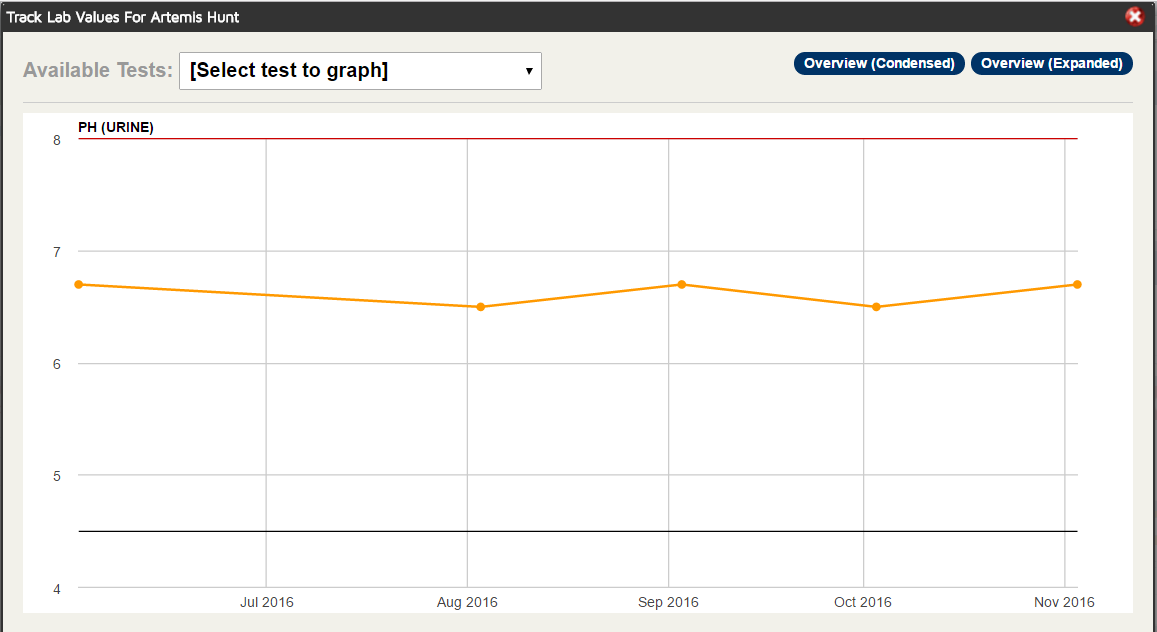Image resolution: width=1157 pixels, height=632 pixels.
Task: Click the Available Tests label
Action: pos(98,70)
